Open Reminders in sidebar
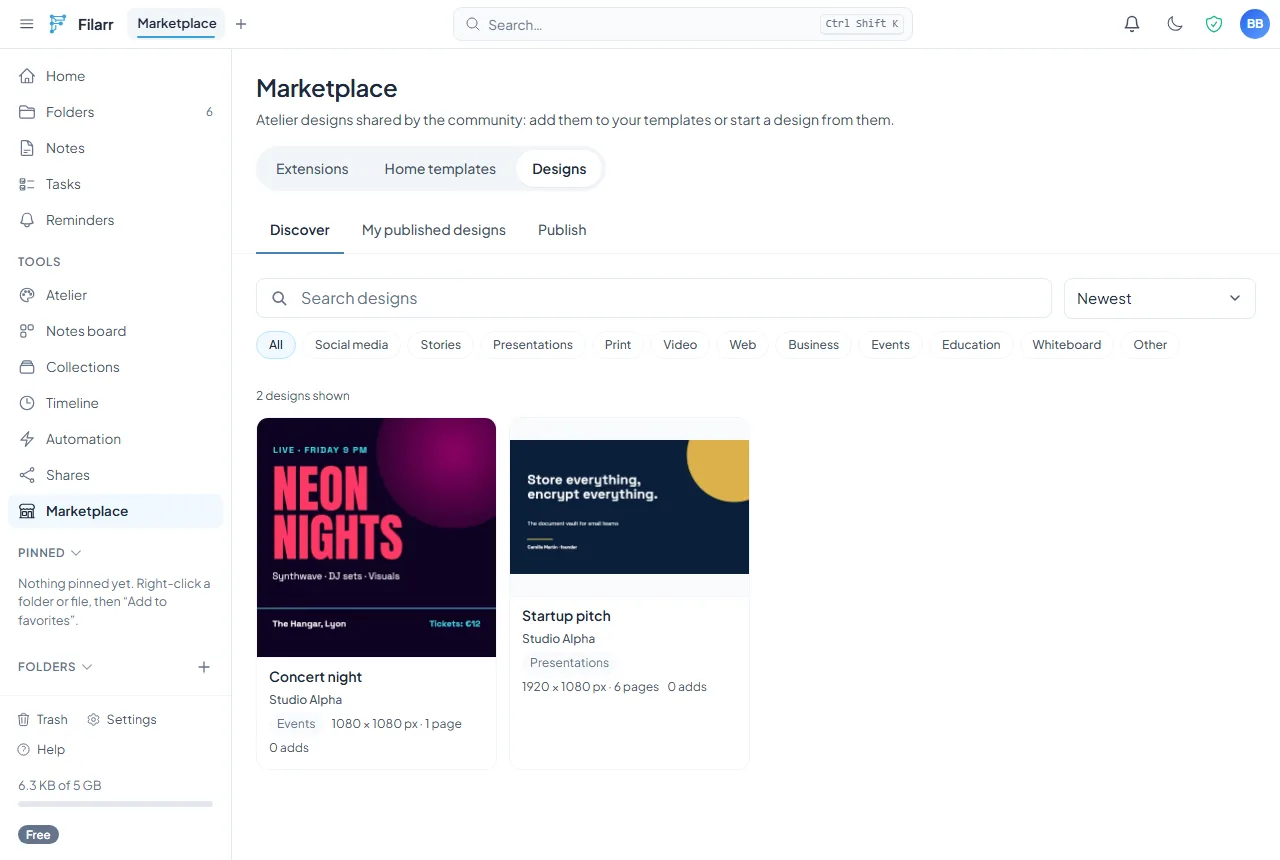This screenshot has width=1280, height=860. [115, 220]
